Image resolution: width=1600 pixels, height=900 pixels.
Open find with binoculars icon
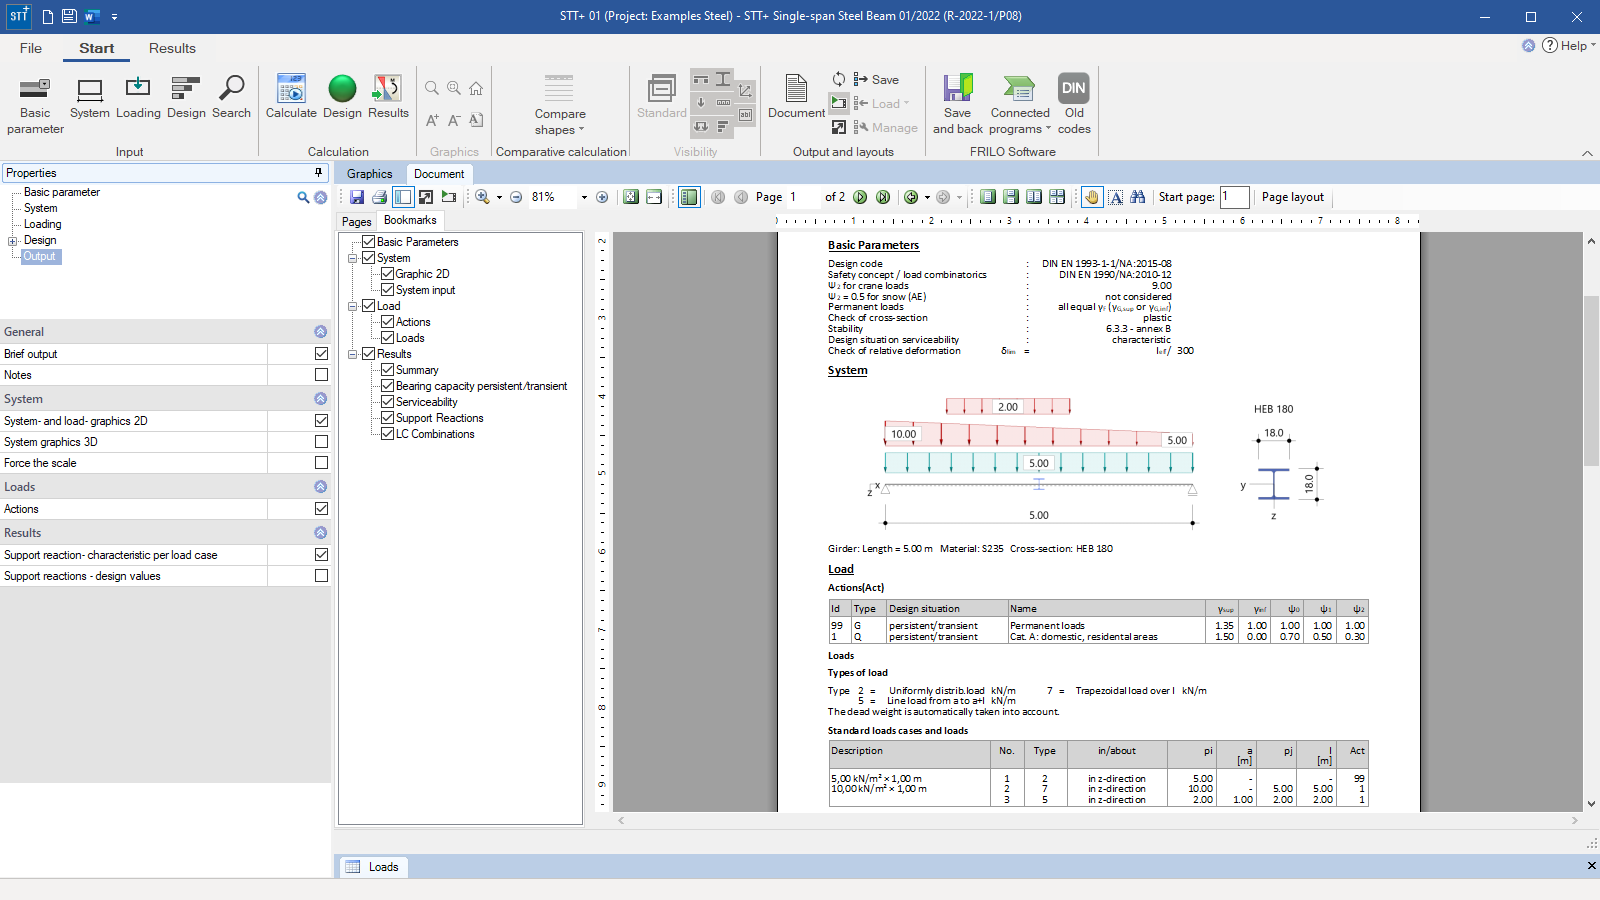click(1138, 197)
